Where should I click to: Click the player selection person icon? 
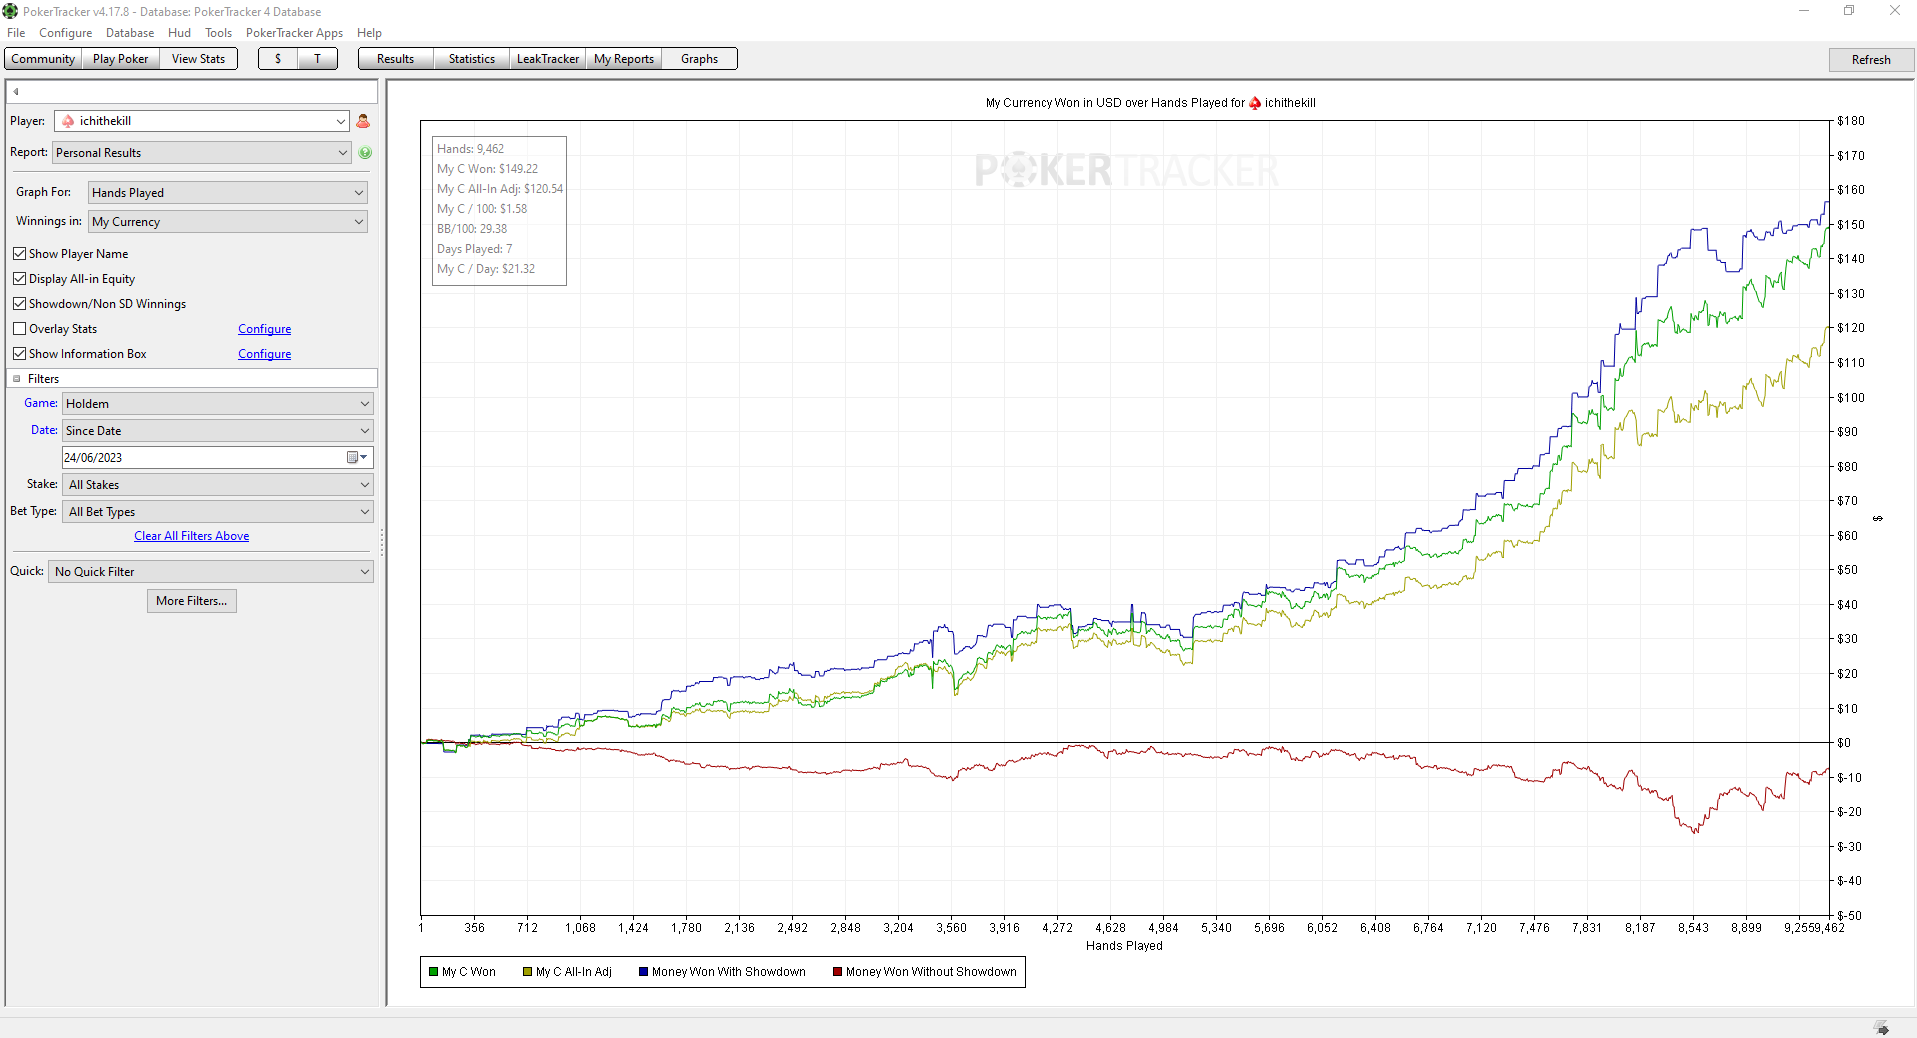[x=363, y=121]
